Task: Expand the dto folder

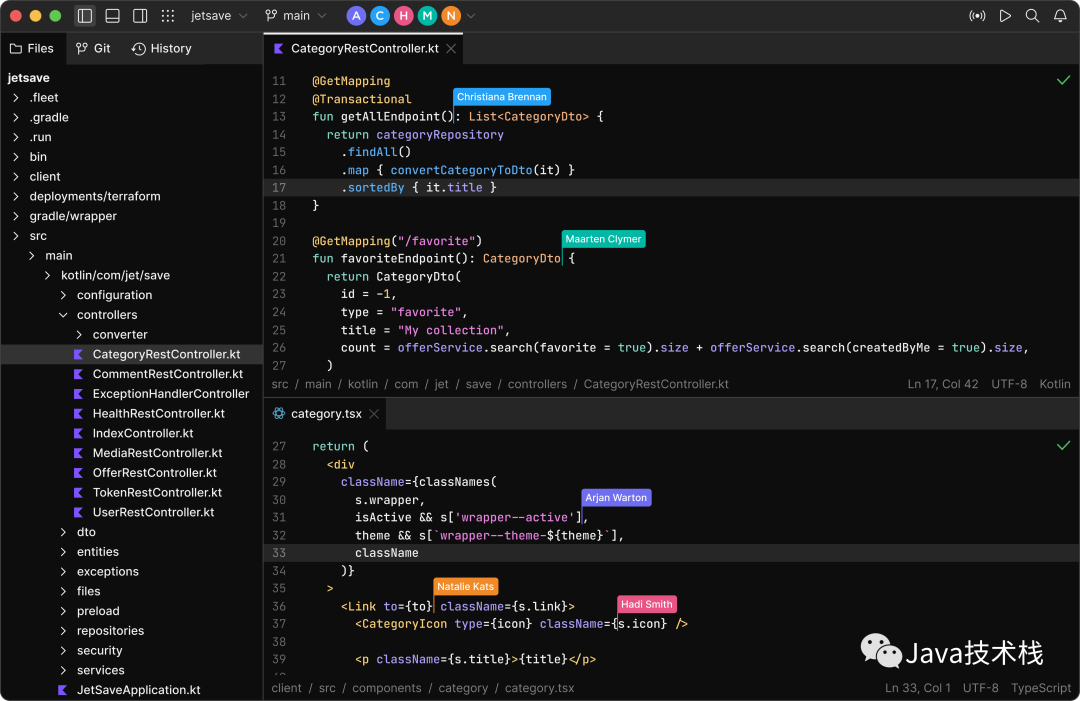Action: pos(63,532)
